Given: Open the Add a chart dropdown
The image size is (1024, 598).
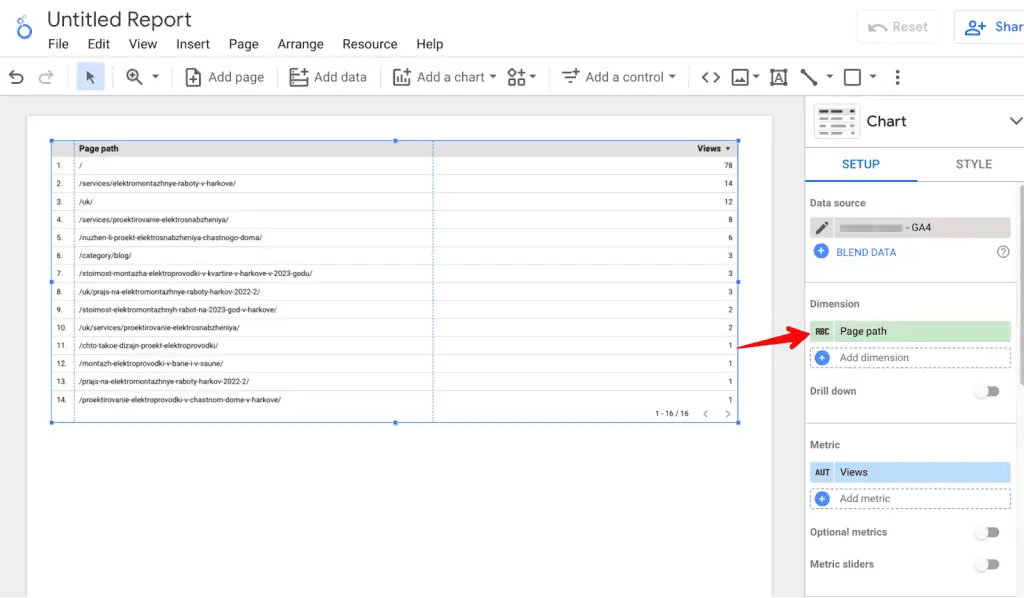Looking at the screenshot, I should click(444, 76).
